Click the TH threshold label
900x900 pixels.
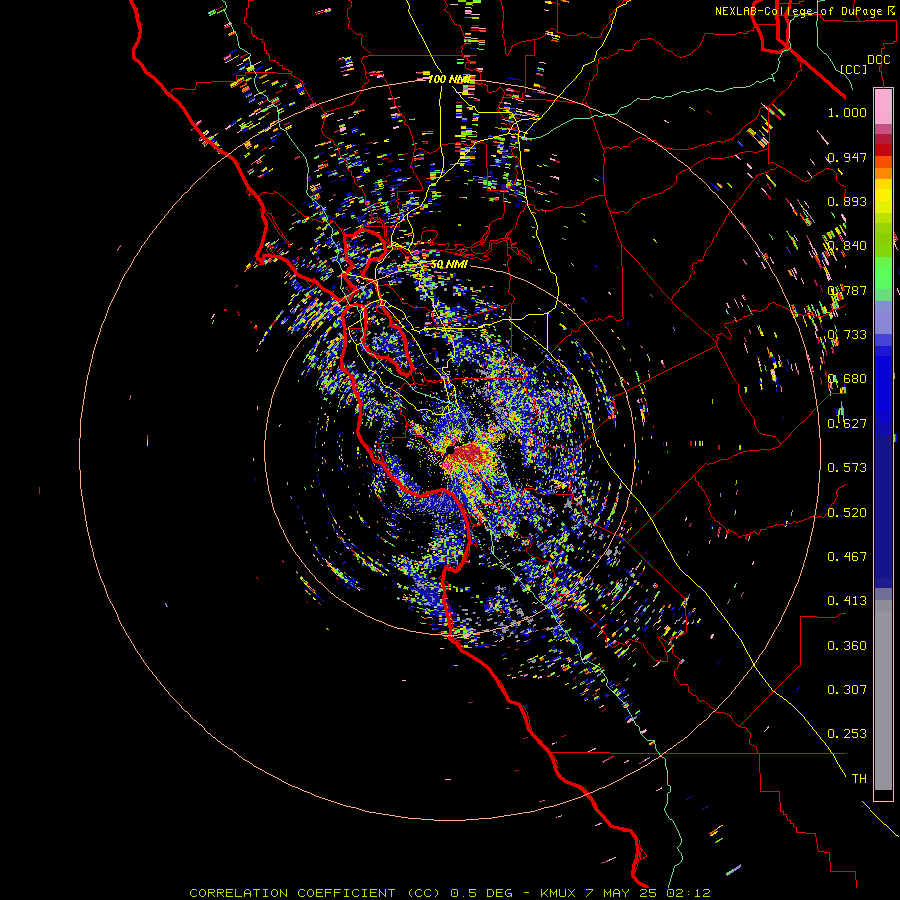coord(859,779)
